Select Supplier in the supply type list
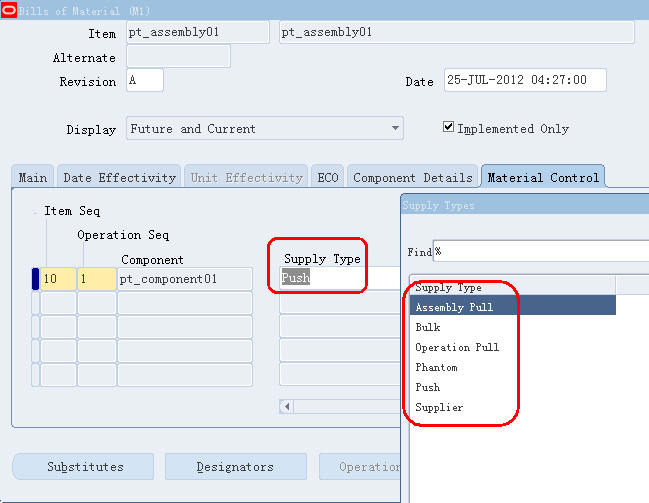The height and width of the screenshot is (503, 649). click(513, 407)
